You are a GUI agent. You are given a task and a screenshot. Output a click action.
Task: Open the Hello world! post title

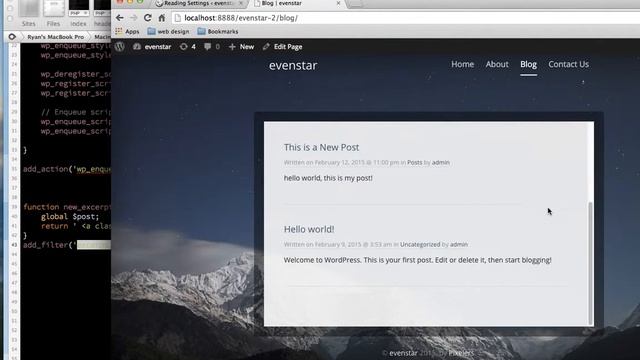click(309, 229)
